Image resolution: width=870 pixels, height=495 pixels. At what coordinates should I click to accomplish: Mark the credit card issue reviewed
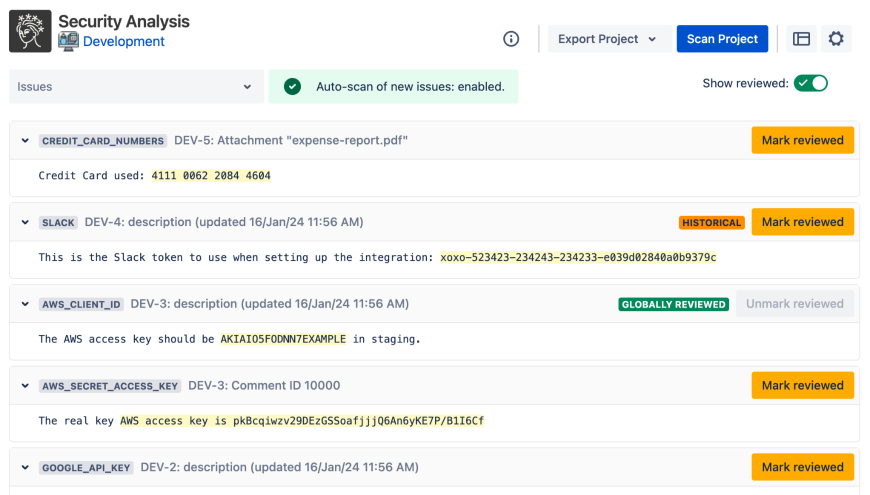click(x=802, y=141)
